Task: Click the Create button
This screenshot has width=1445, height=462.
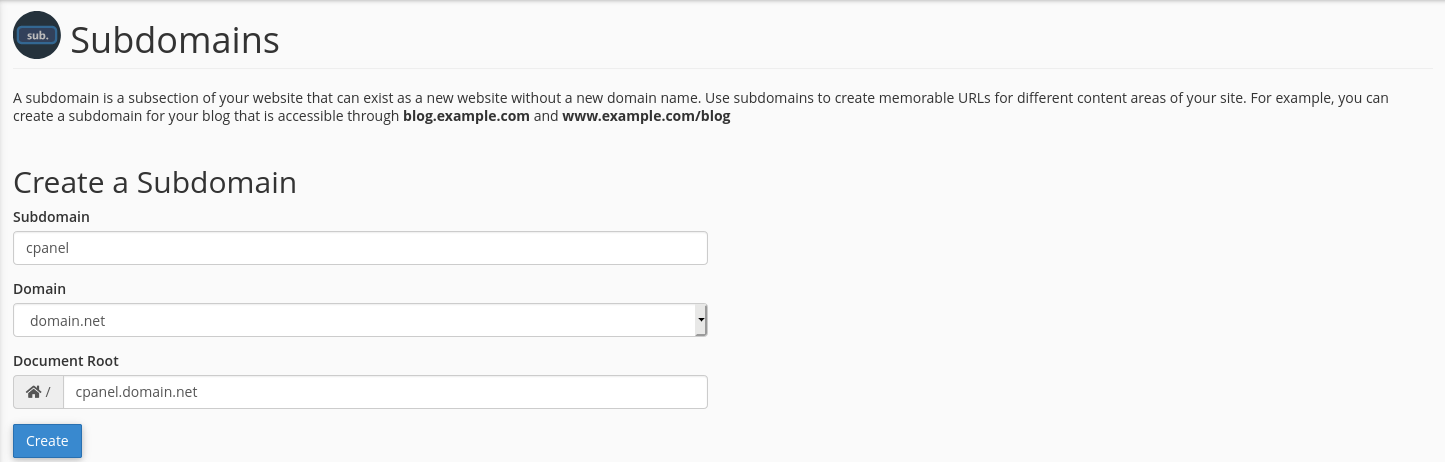Action: pos(47,441)
